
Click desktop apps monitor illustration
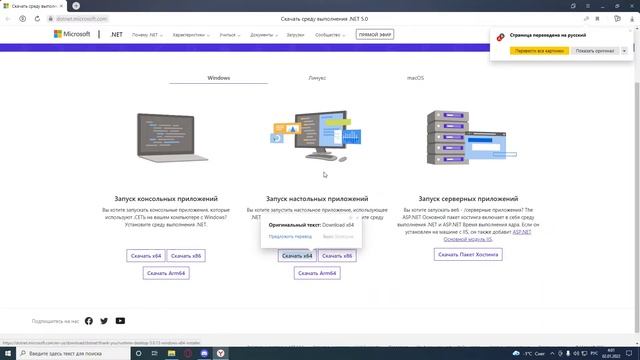[316, 136]
